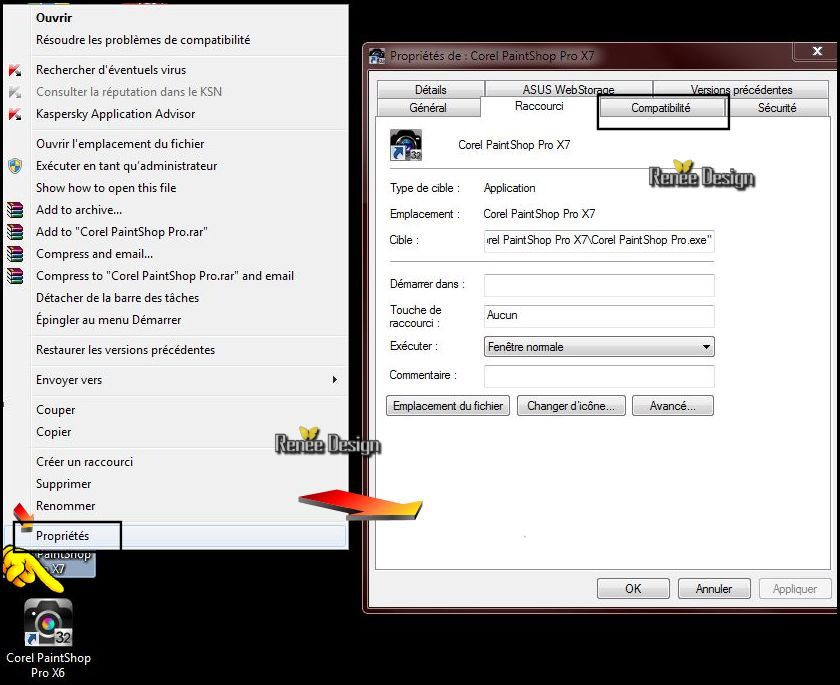The height and width of the screenshot is (685, 840).
Task: Select Add to archive... menu entry
Action: click(x=79, y=210)
